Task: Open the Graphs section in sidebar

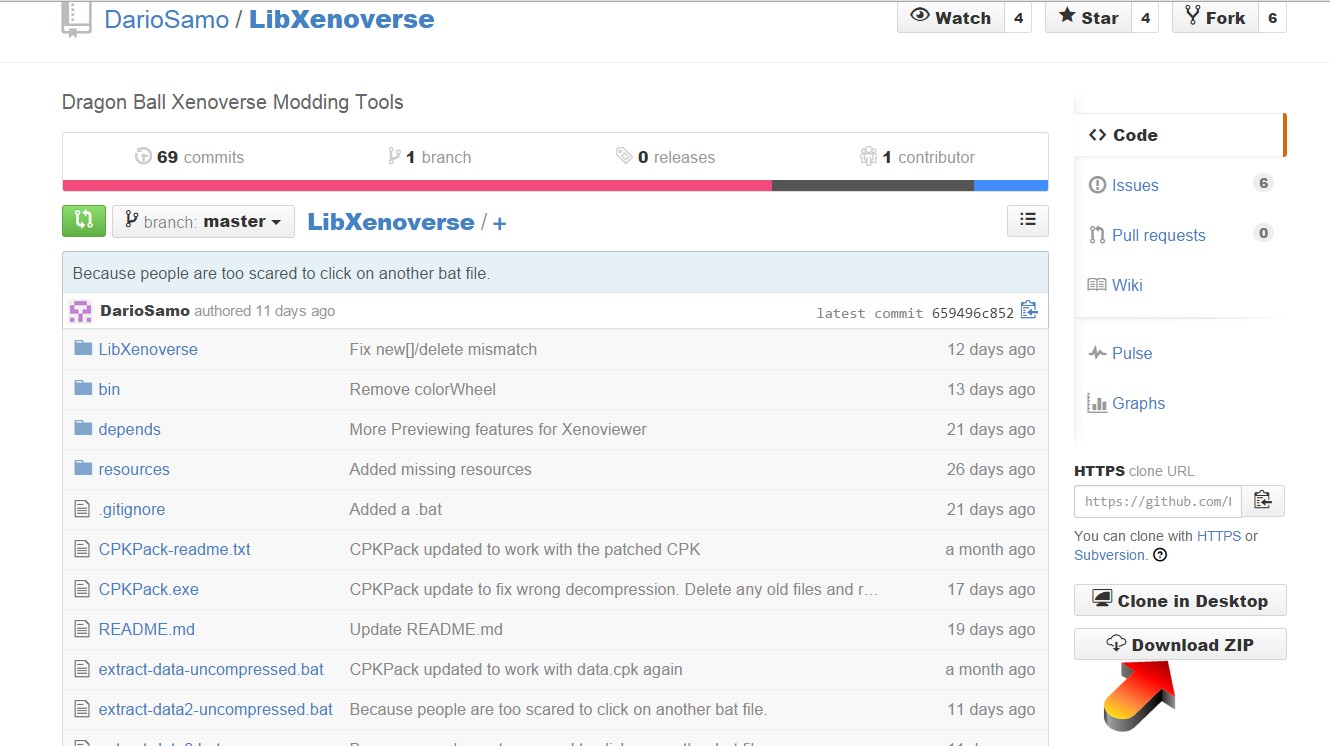Action: pos(1138,403)
